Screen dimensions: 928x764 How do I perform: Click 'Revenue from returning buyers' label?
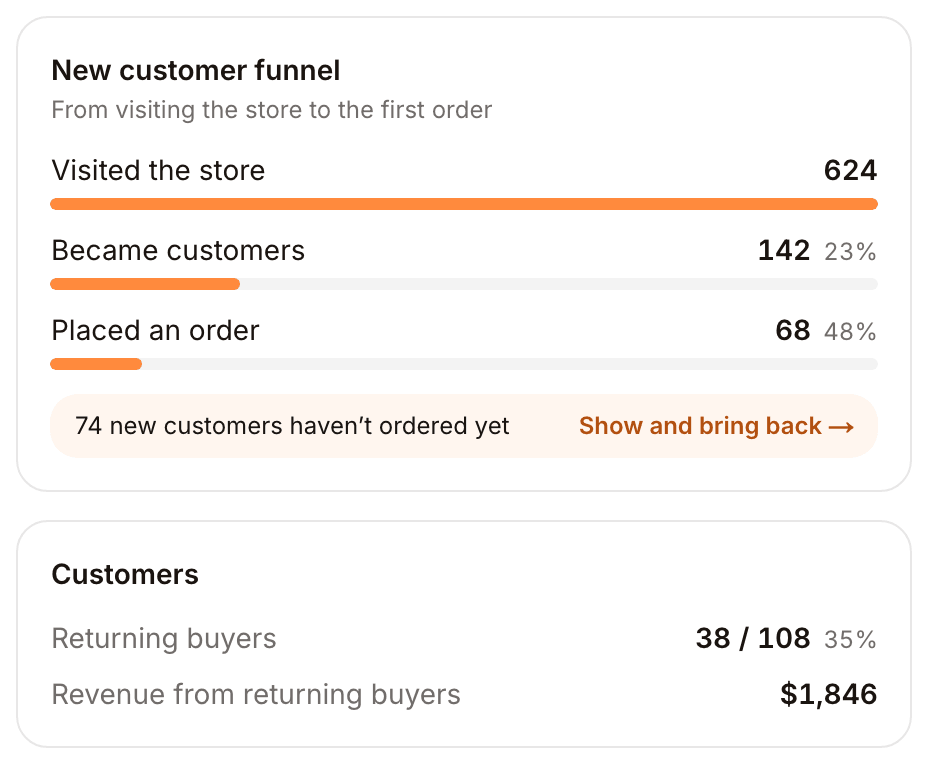[x=256, y=694]
